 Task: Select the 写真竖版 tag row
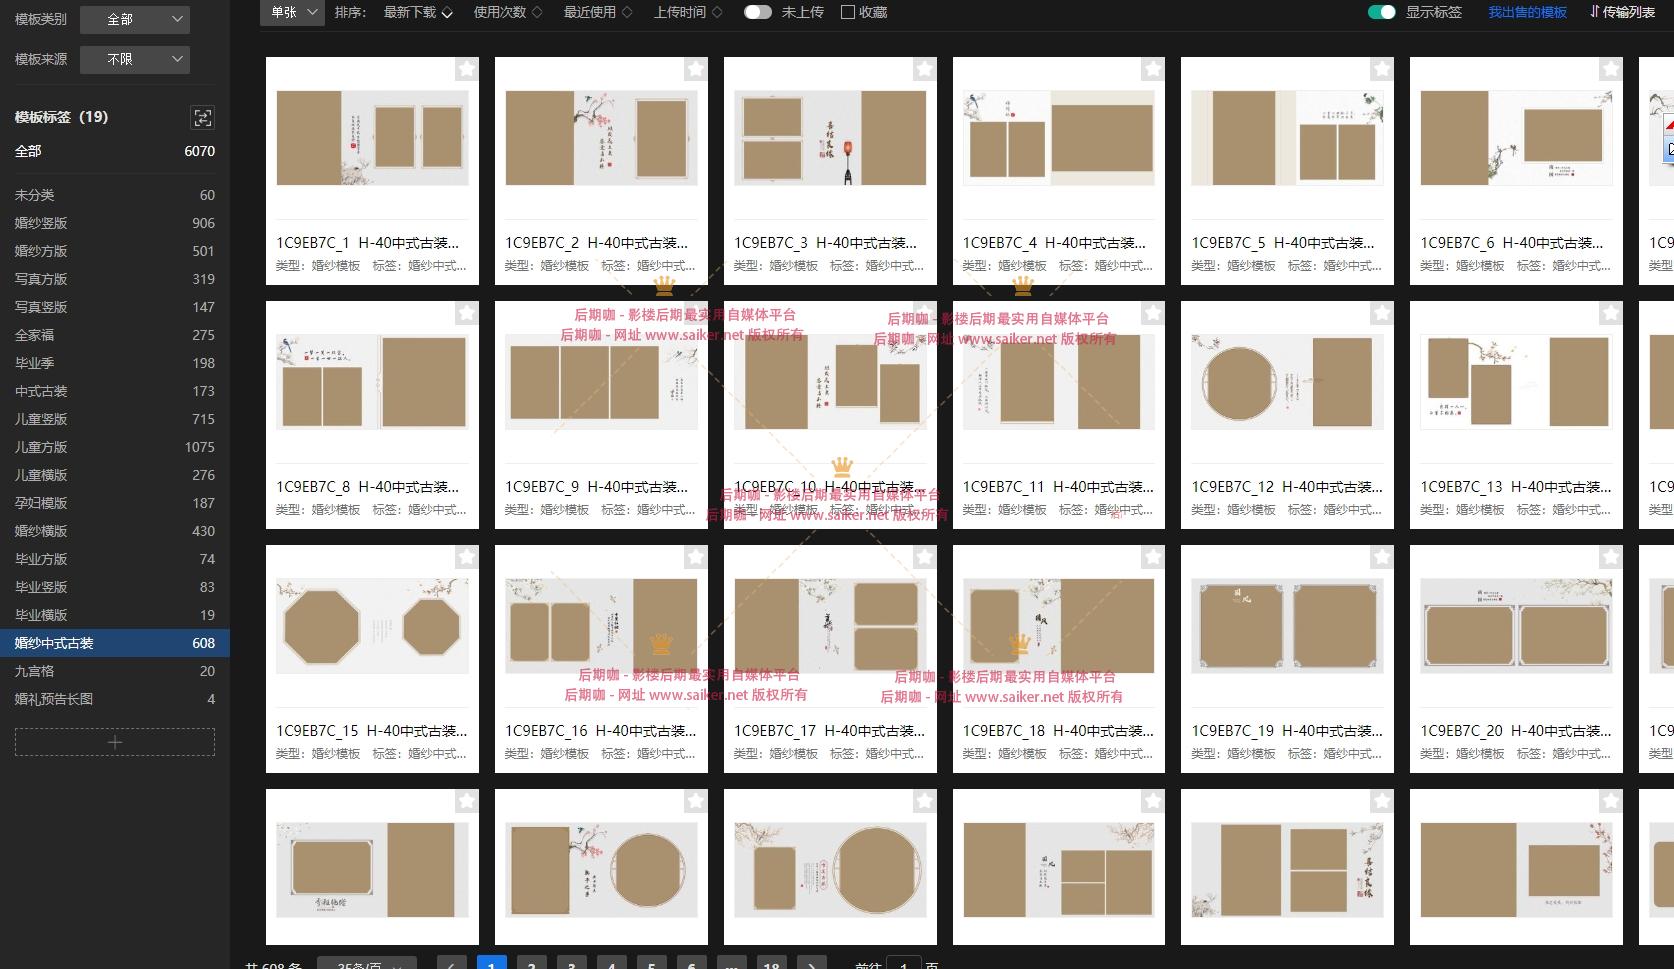click(x=115, y=307)
